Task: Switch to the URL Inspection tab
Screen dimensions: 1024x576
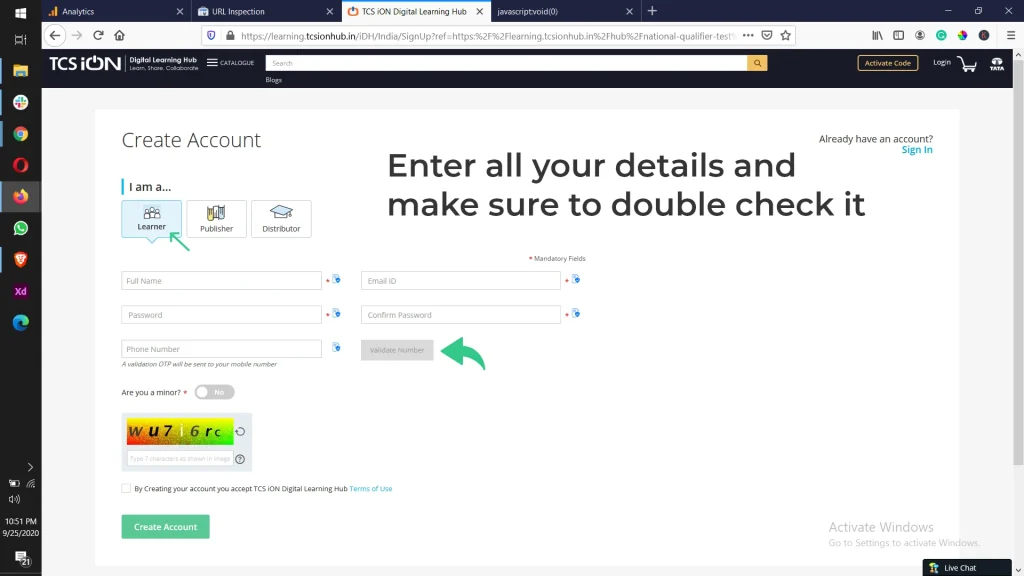Action: click(x=262, y=11)
